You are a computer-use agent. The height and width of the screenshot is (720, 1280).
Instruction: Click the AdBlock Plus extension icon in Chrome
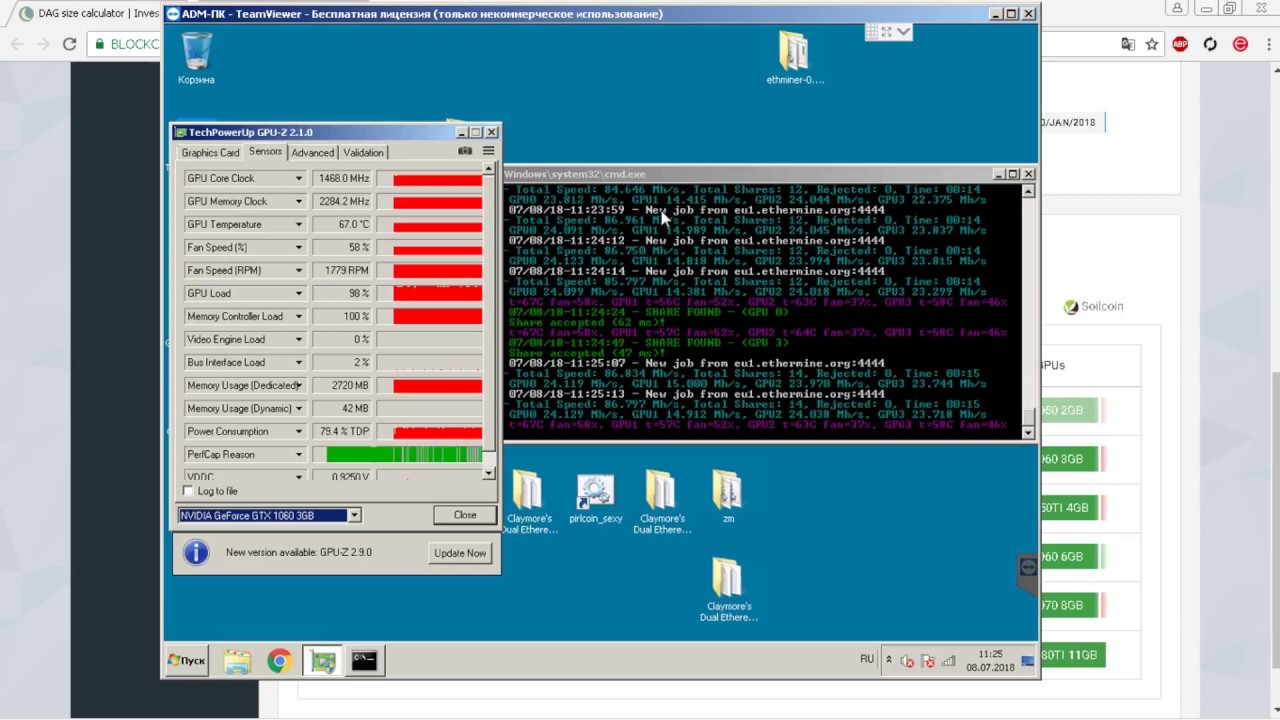point(1180,44)
